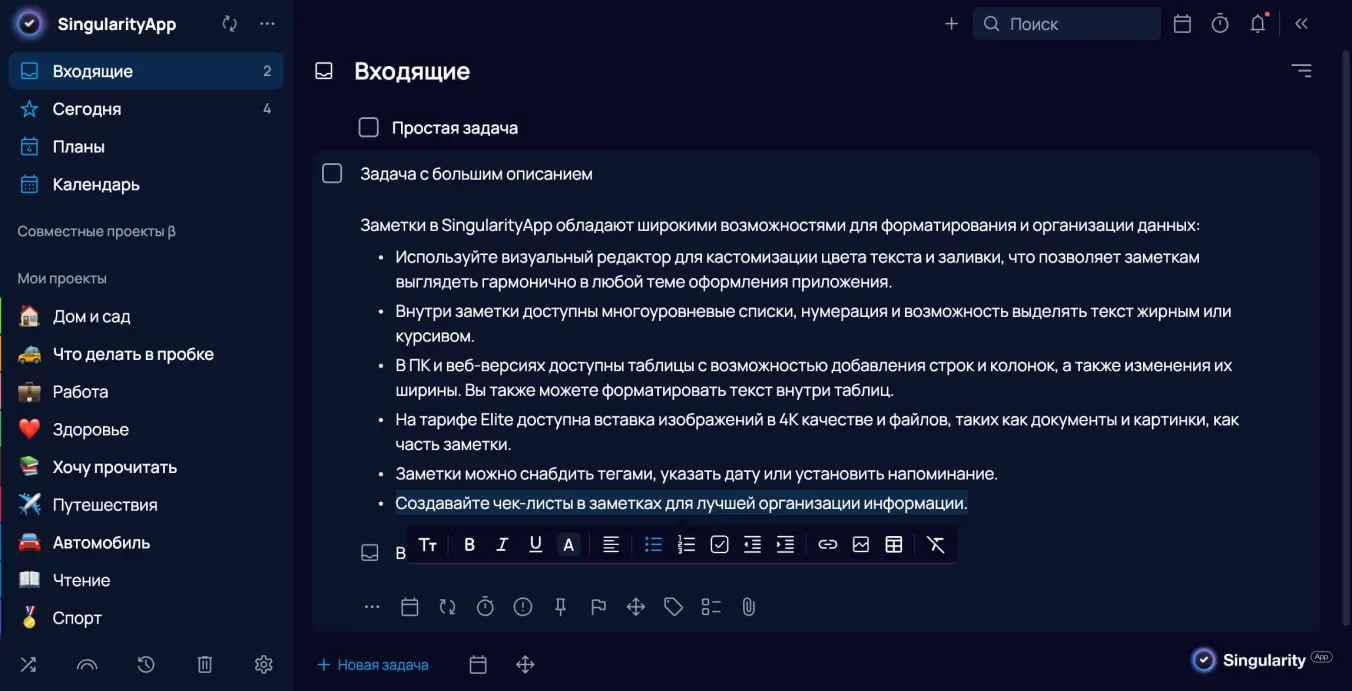Open the "Сегодня" section in the sidebar
The image size is (1352, 691).
click(x=87, y=109)
